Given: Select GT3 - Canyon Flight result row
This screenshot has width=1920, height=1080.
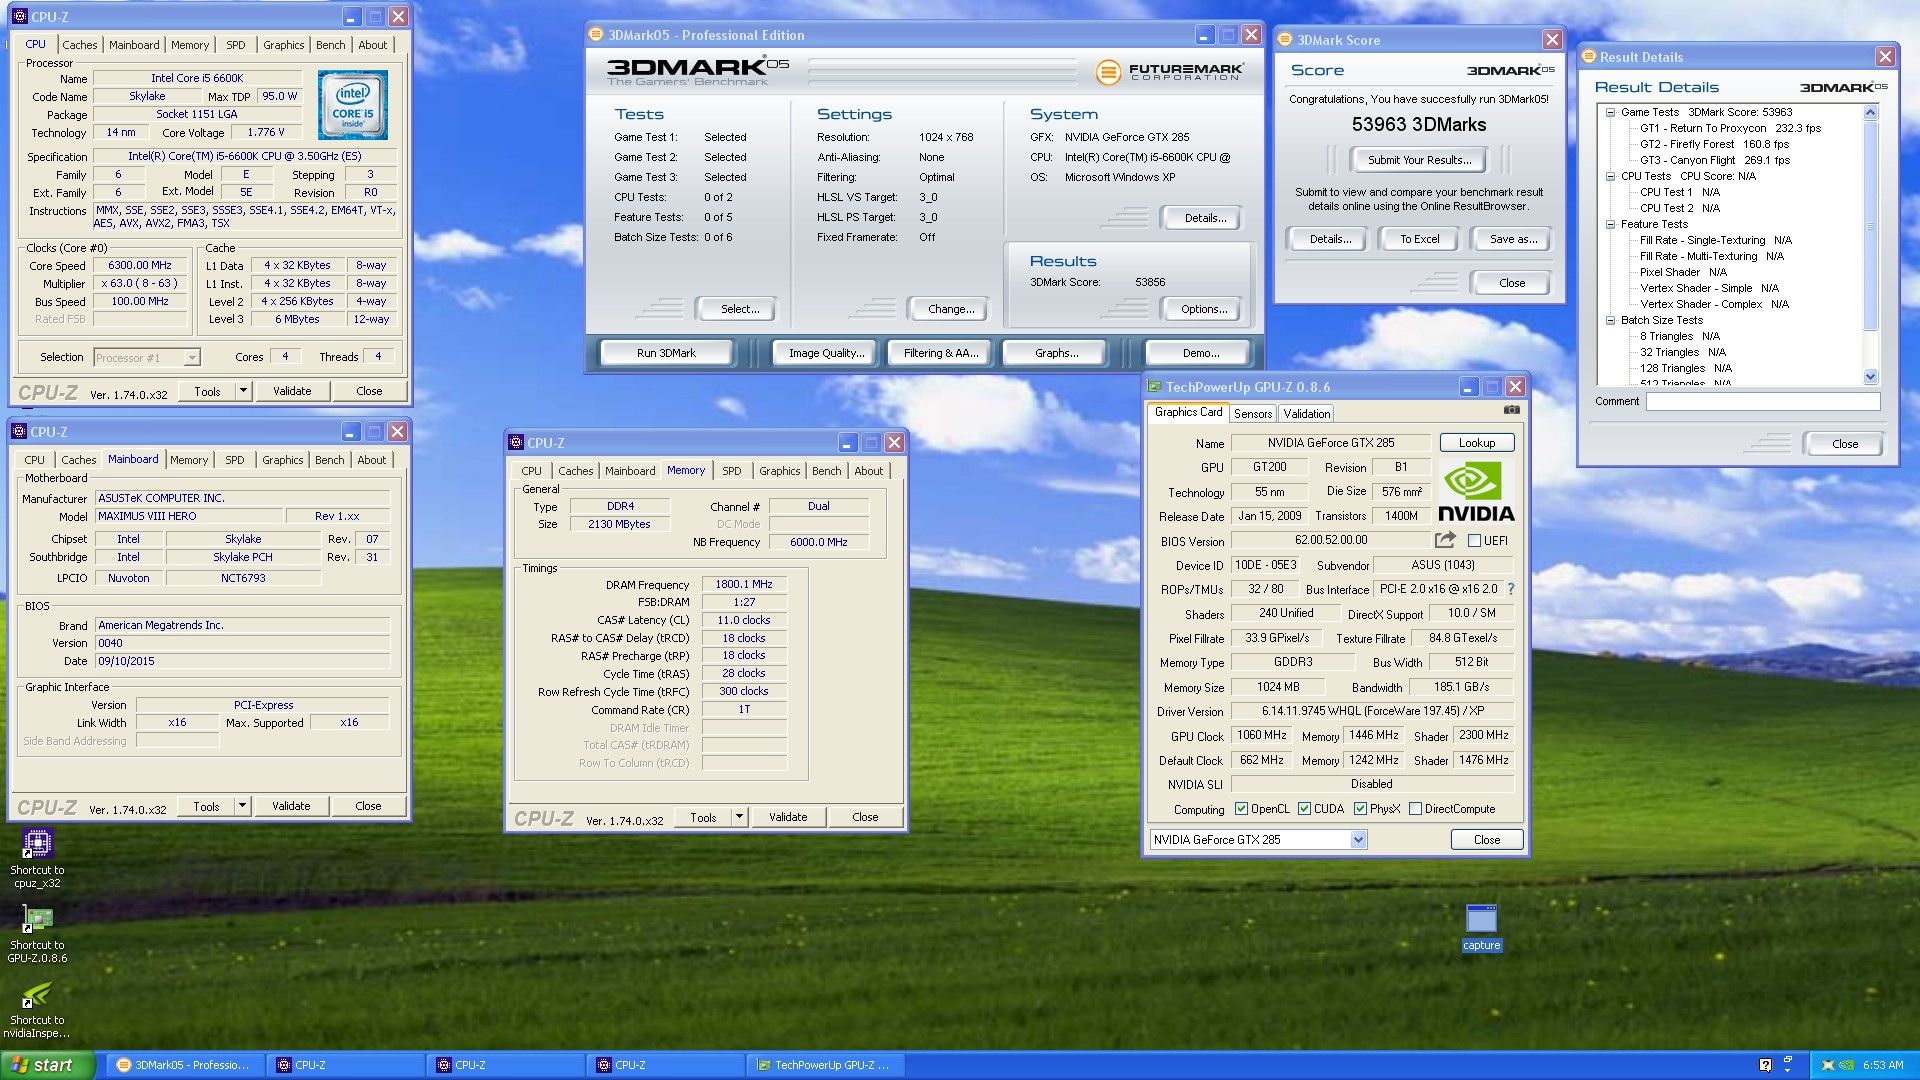Looking at the screenshot, I should tap(1714, 160).
